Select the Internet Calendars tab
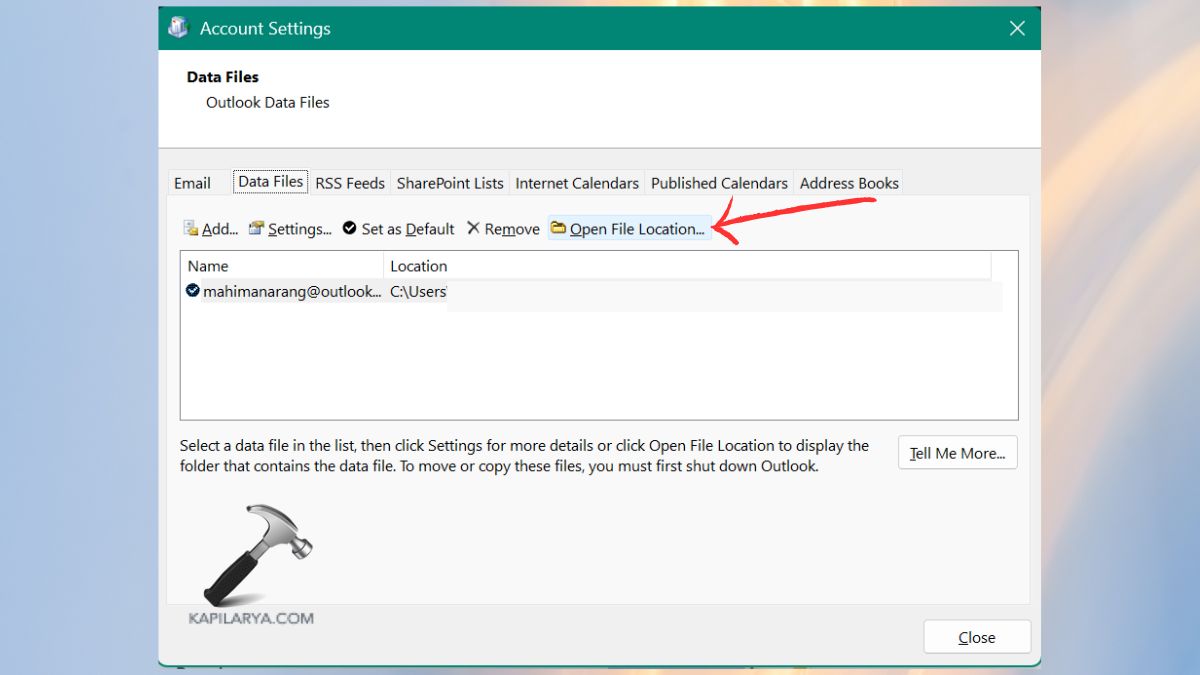The height and width of the screenshot is (675, 1200). [x=577, y=183]
